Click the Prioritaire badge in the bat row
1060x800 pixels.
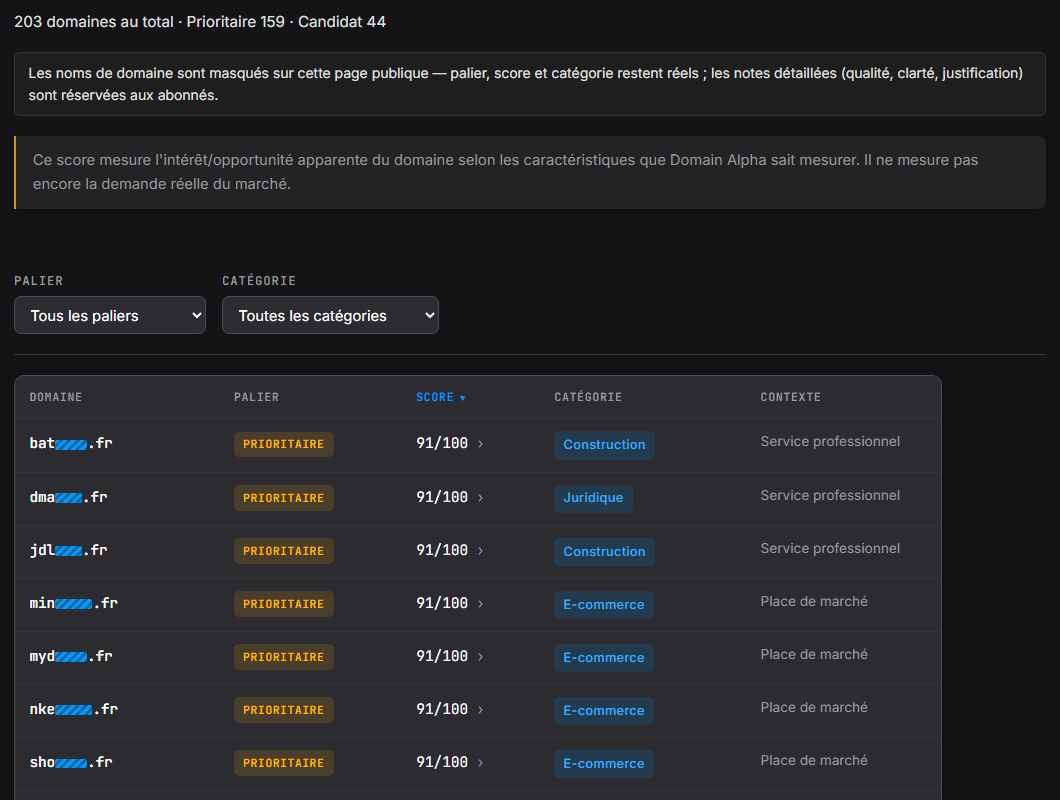pos(284,444)
